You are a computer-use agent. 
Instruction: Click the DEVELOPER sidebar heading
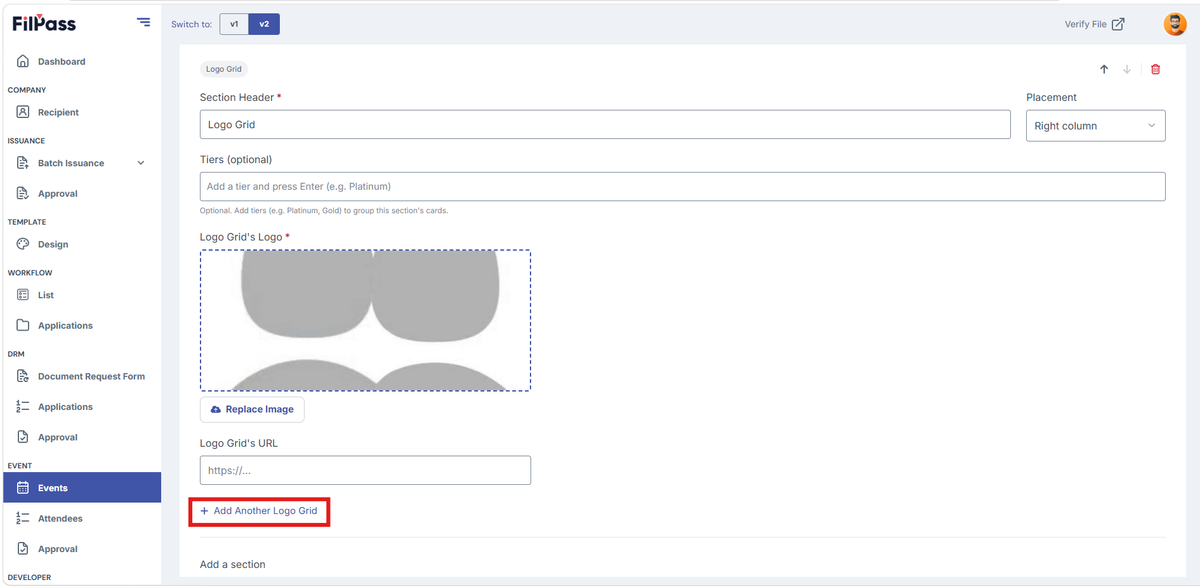(x=29, y=578)
